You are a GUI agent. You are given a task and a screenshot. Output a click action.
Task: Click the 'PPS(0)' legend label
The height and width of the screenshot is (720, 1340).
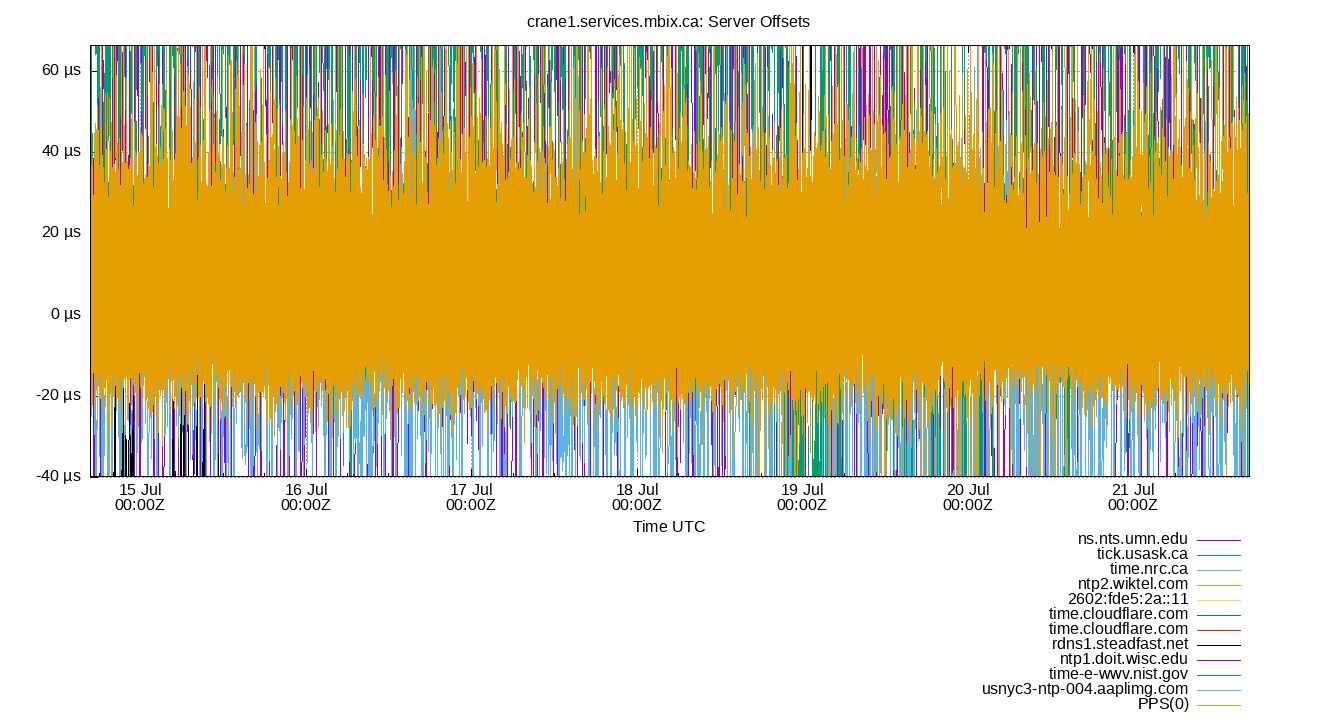coord(1164,704)
